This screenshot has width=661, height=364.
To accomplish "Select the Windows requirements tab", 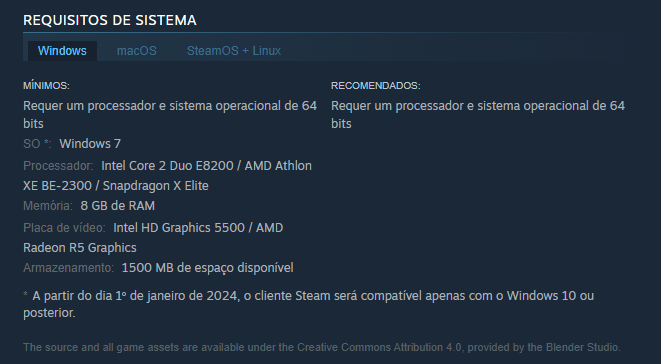I will tap(62, 51).
